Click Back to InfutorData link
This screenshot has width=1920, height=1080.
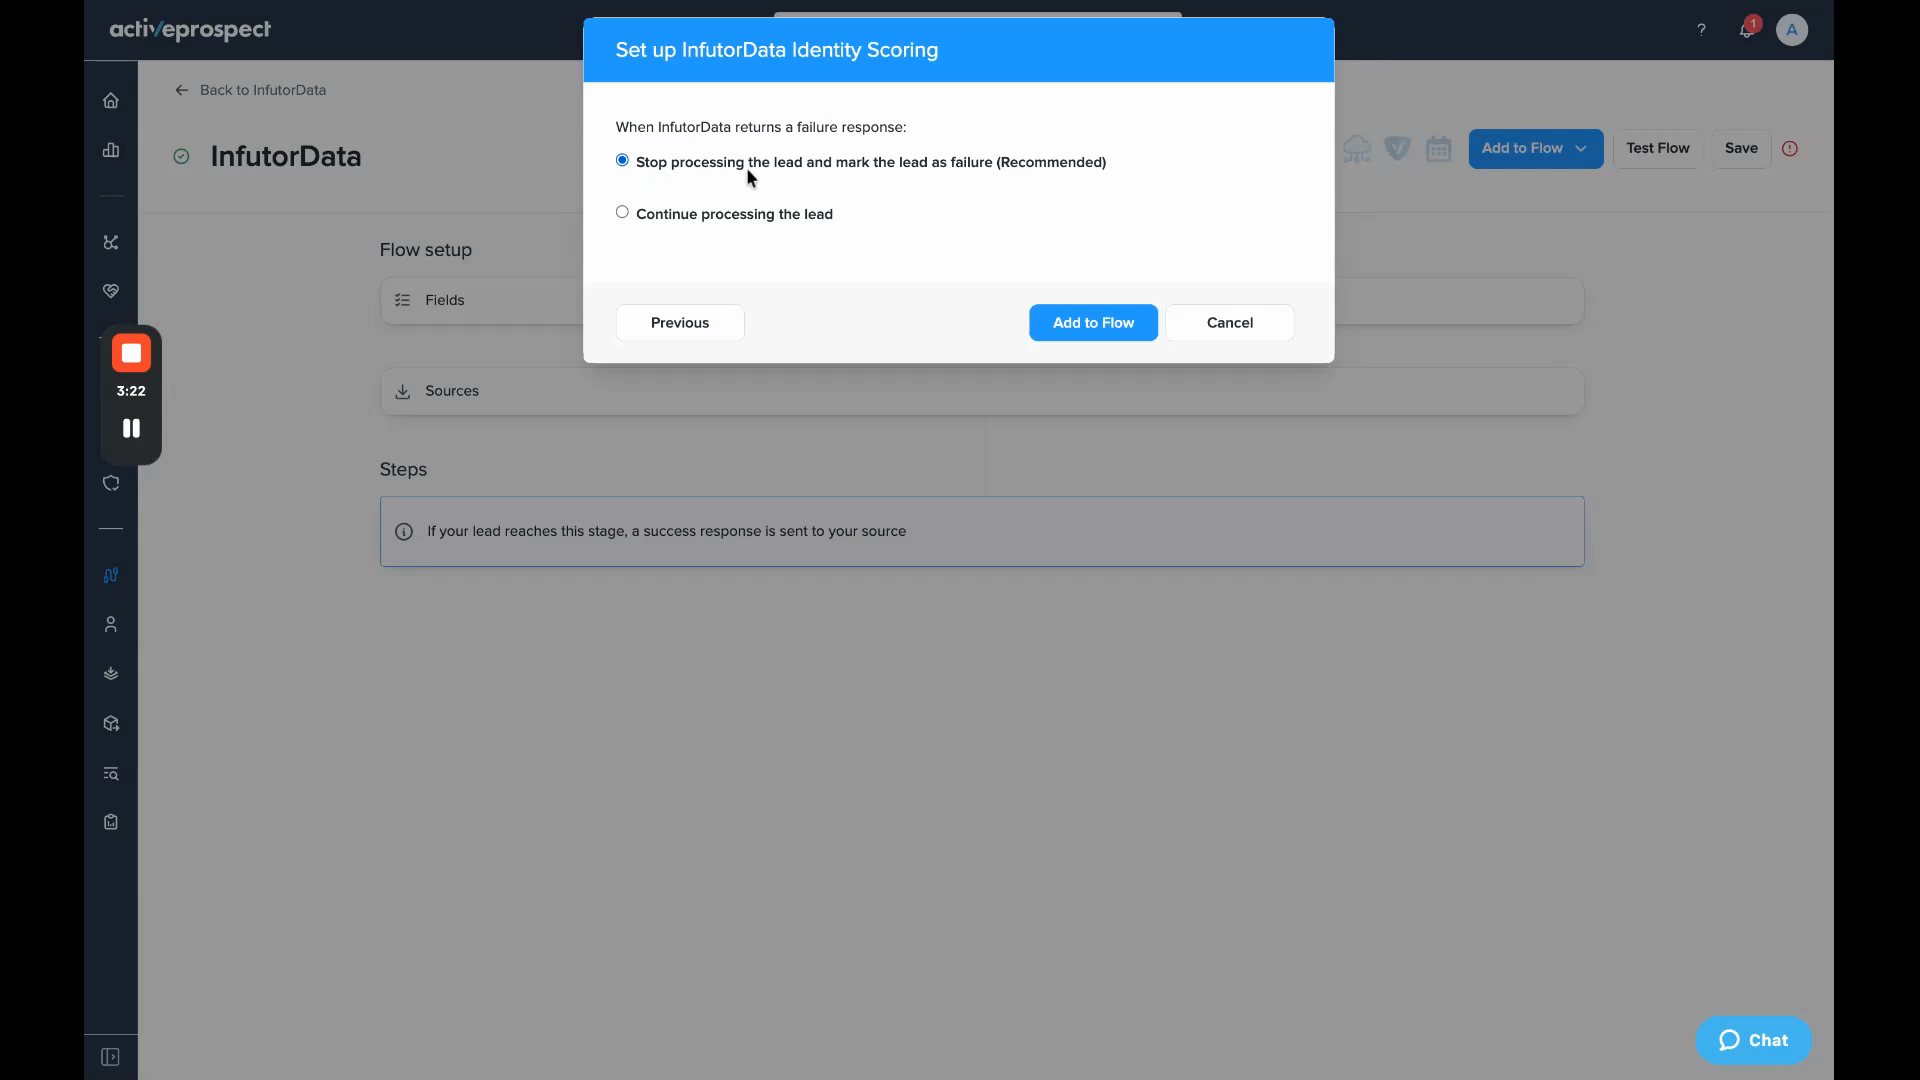point(251,90)
